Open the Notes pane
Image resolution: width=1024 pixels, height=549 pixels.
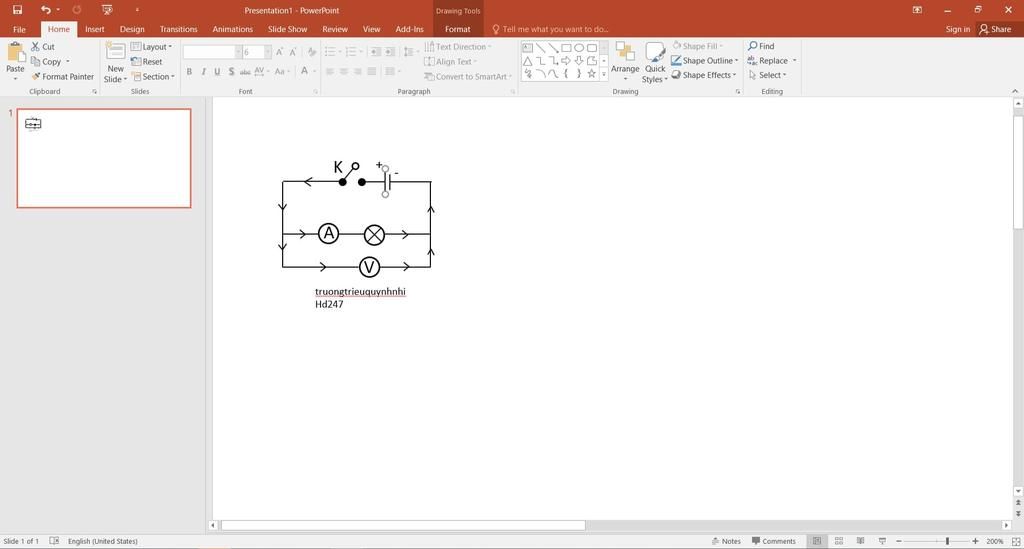pyautogui.click(x=726, y=541)
